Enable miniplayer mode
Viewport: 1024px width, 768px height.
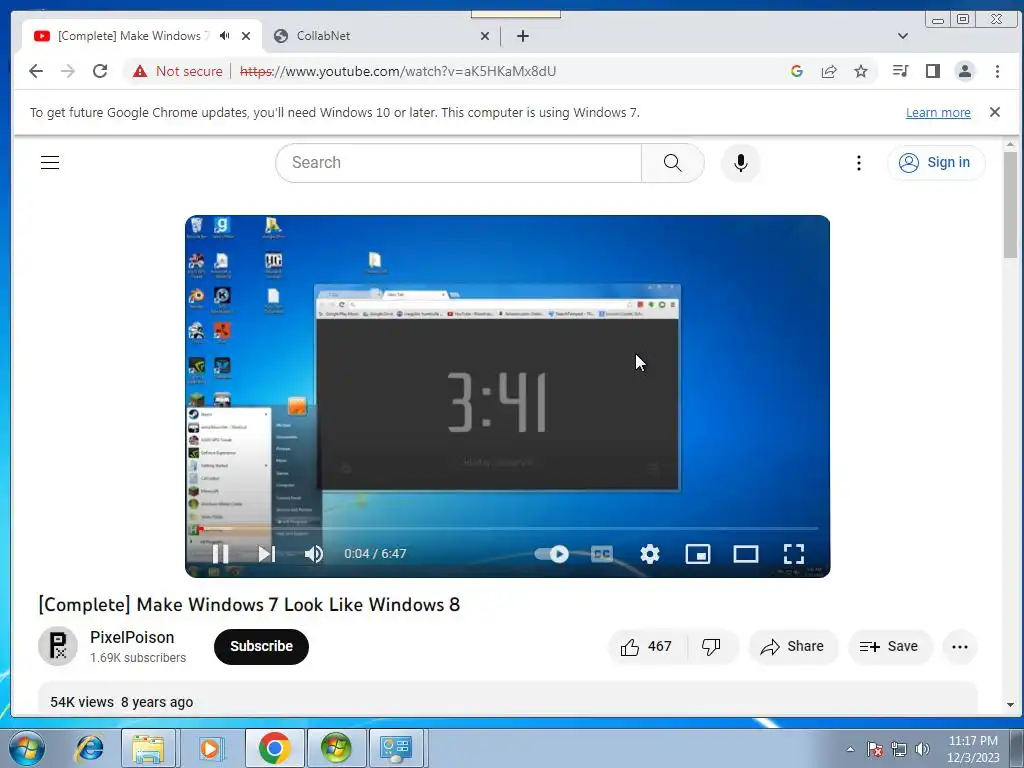click(x=697, y=554)
